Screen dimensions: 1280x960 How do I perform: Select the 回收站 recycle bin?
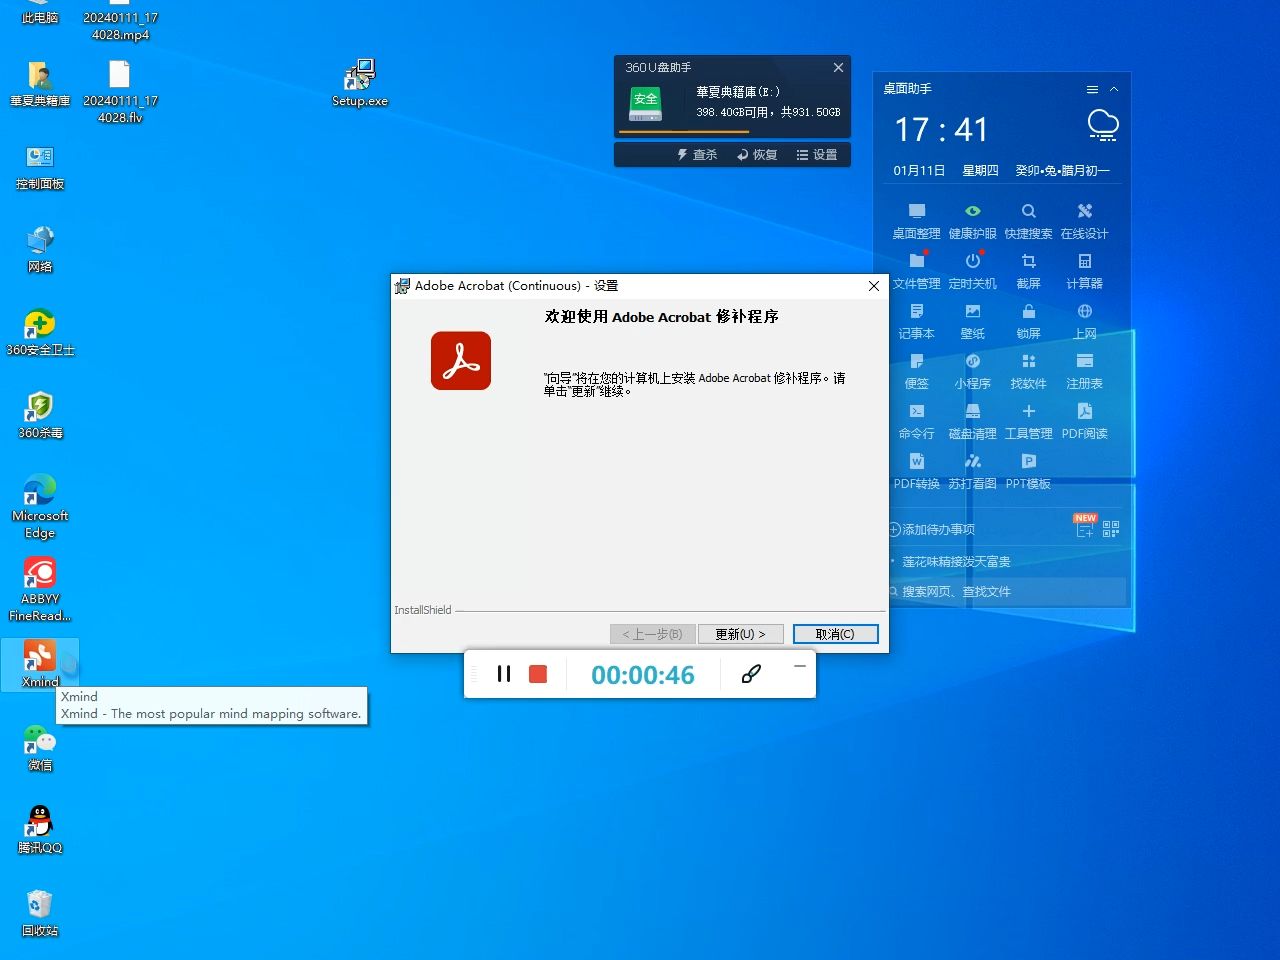click(x=40, y=913)
